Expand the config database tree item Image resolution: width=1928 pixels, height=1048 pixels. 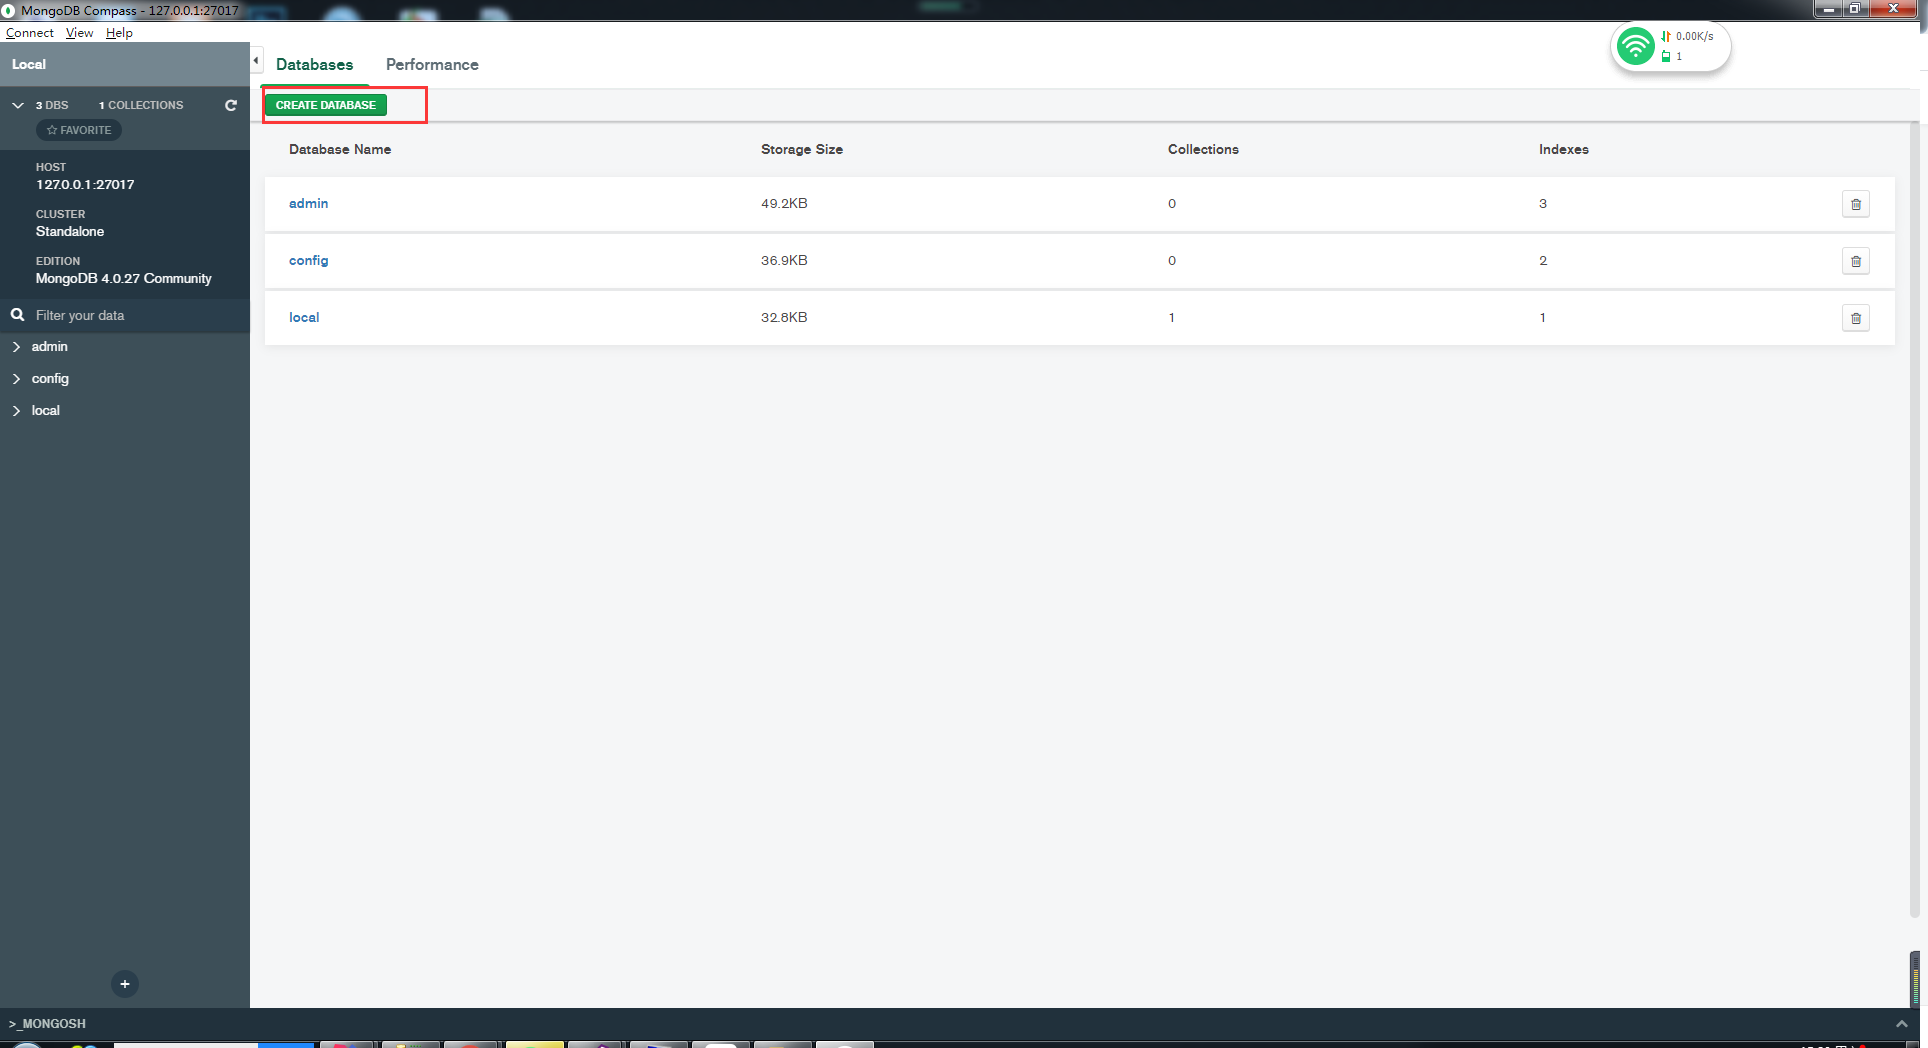[16, 379]
